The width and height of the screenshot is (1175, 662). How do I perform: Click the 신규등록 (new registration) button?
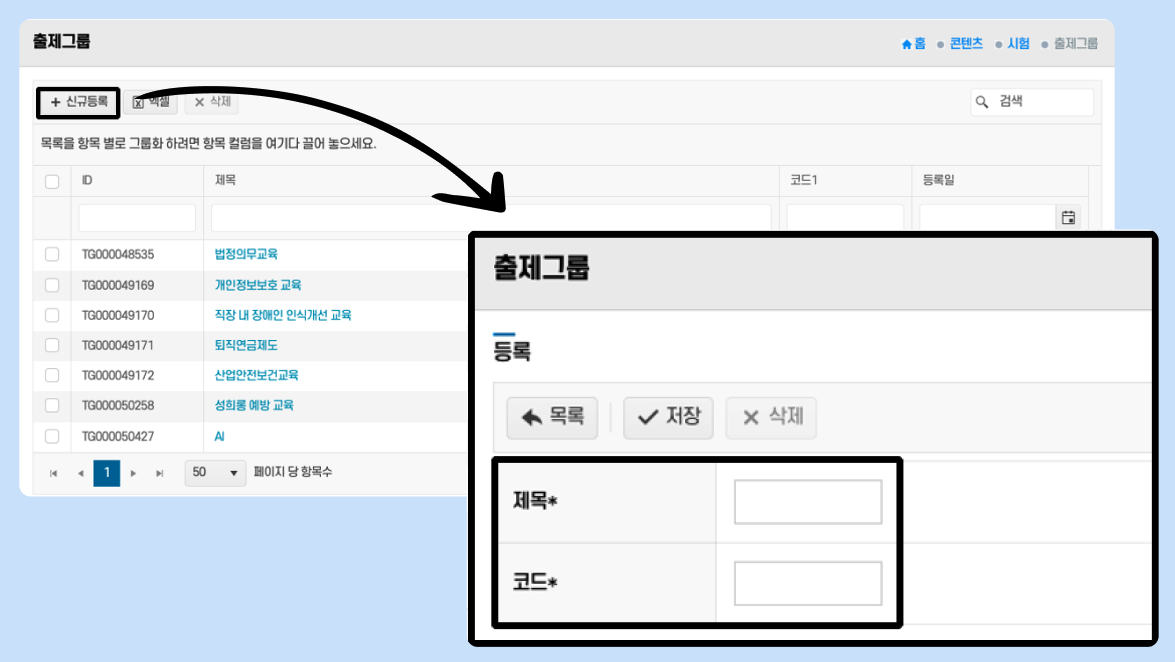[x=79, y=102]
